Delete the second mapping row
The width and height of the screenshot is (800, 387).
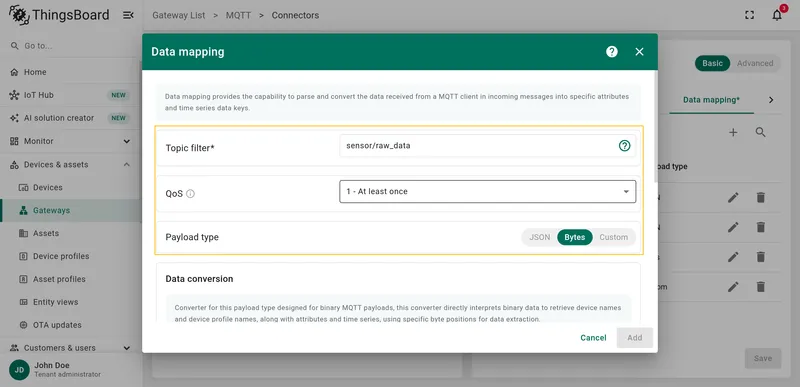(760, 227)
